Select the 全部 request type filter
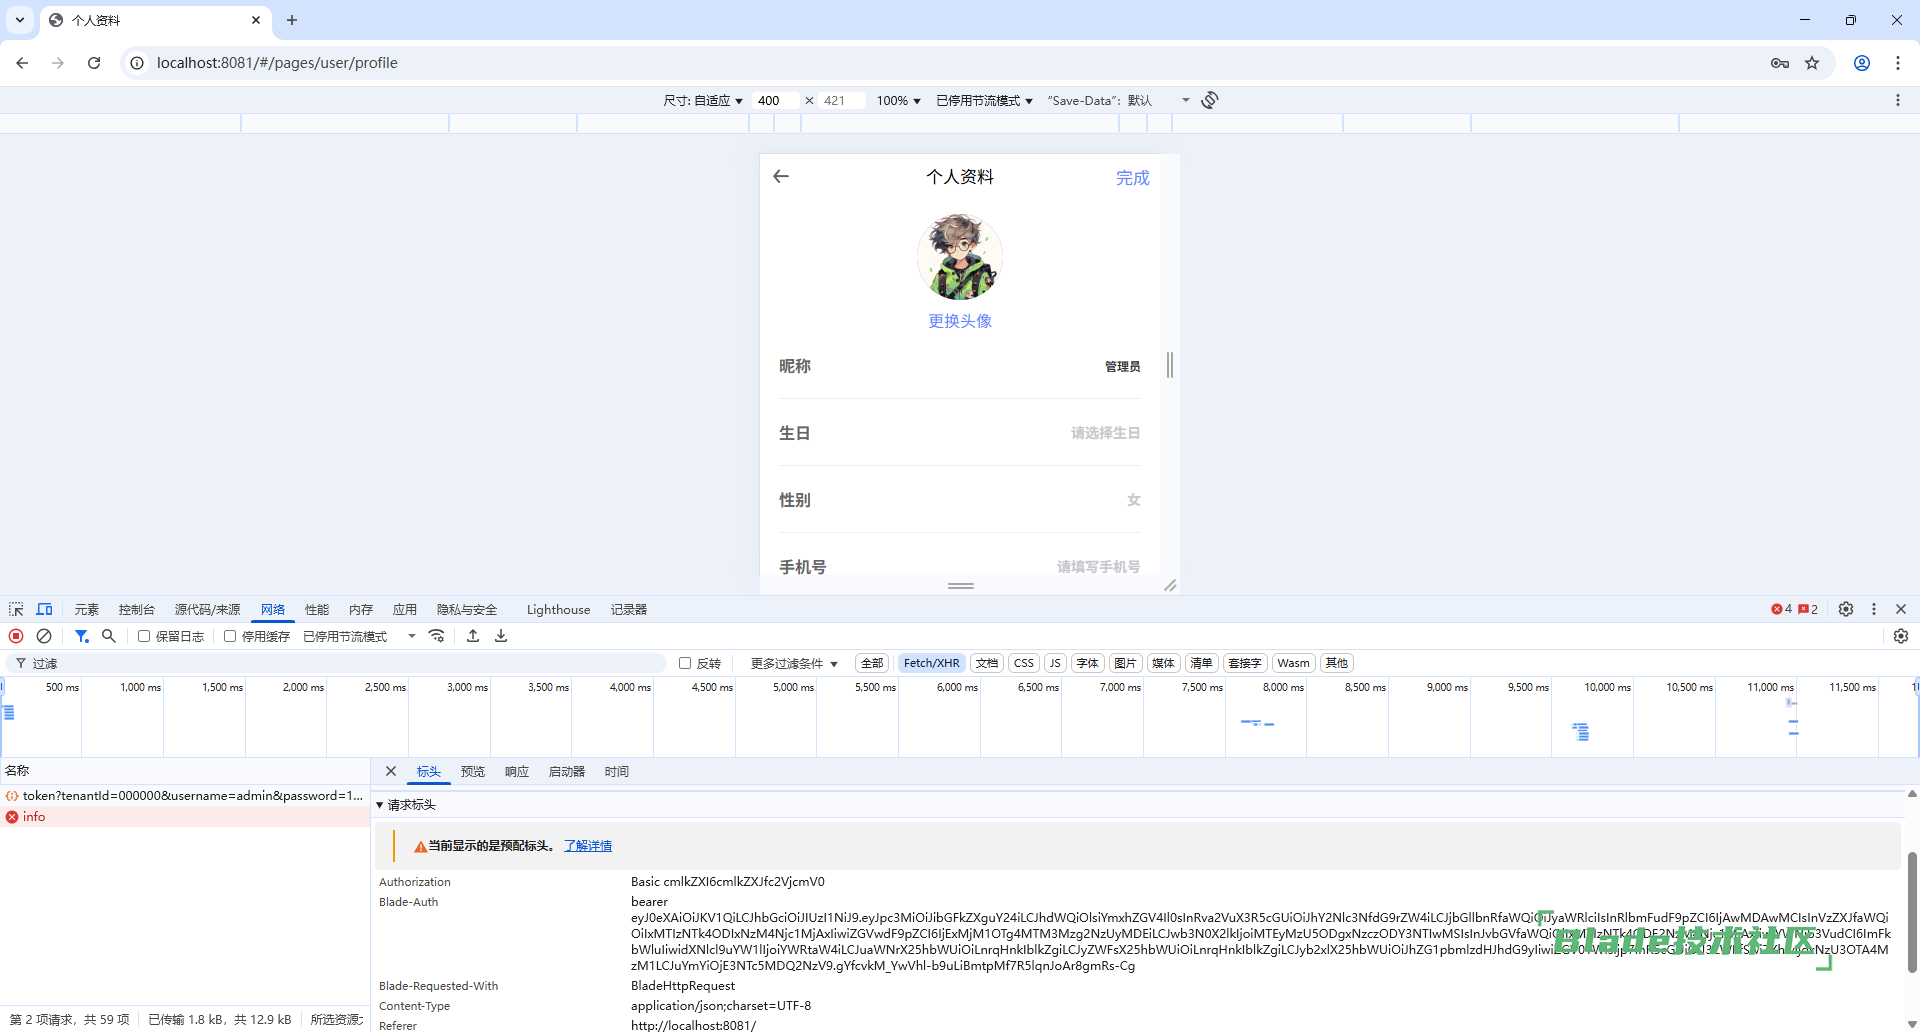Image resolution: width=1920 pixels, height=1032 pixels. [x=872, y=663]
